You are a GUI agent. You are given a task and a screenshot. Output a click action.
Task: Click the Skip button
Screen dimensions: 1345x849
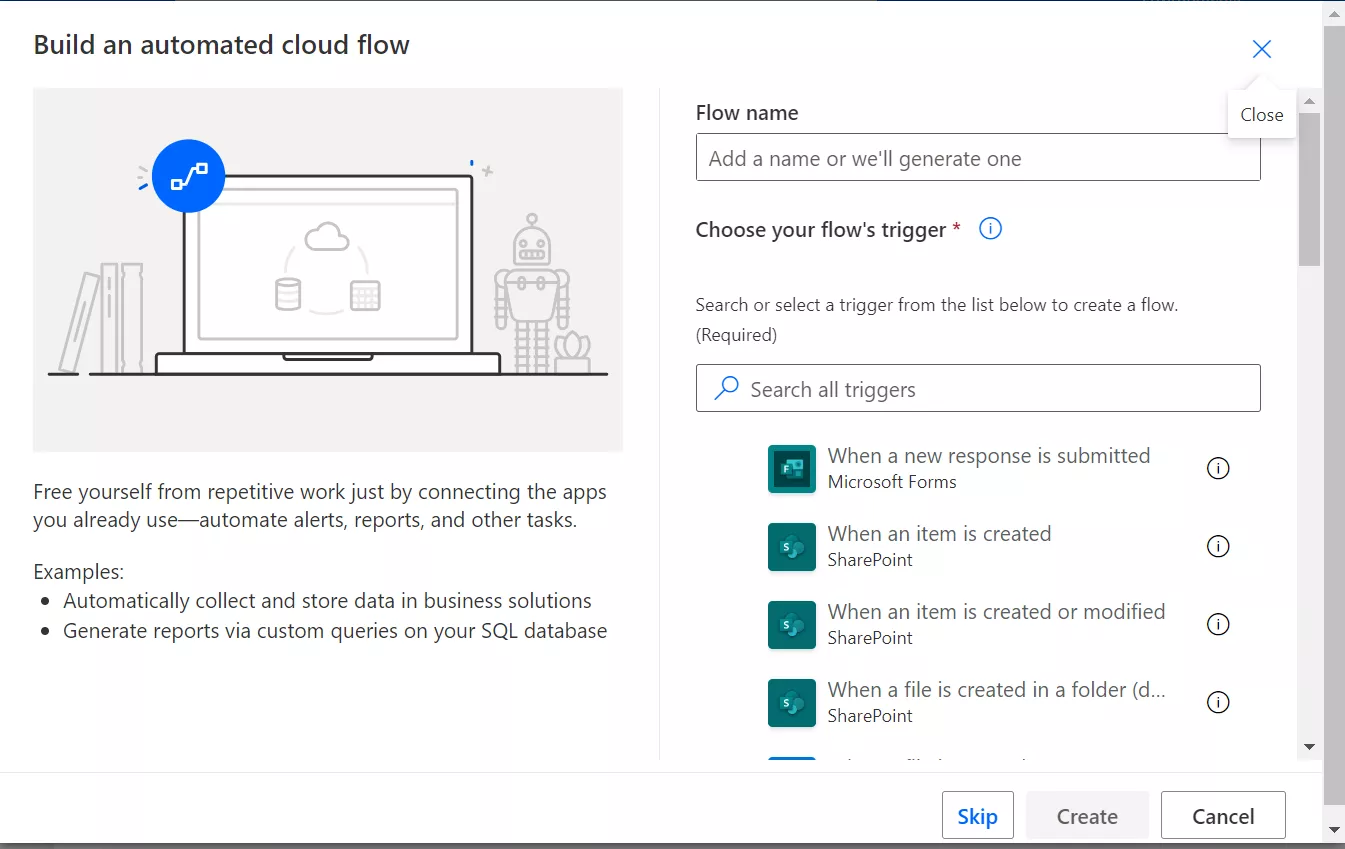coord(977,816)
